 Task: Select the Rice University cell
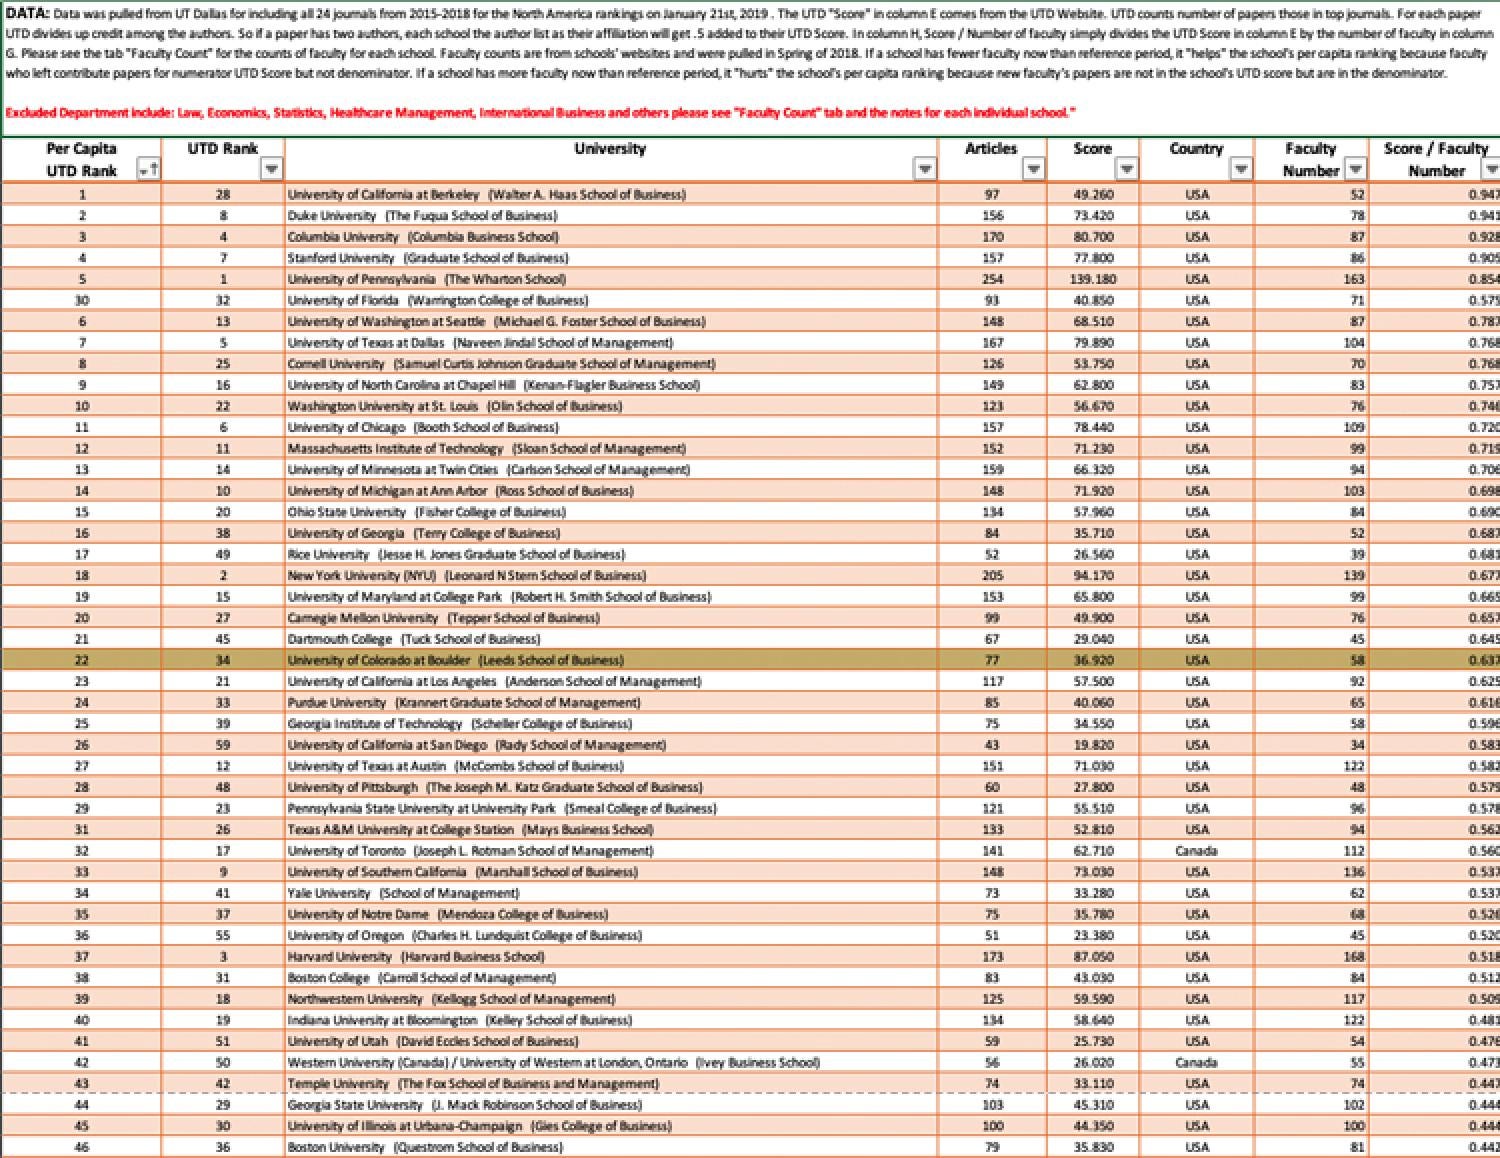coord(611,554)
